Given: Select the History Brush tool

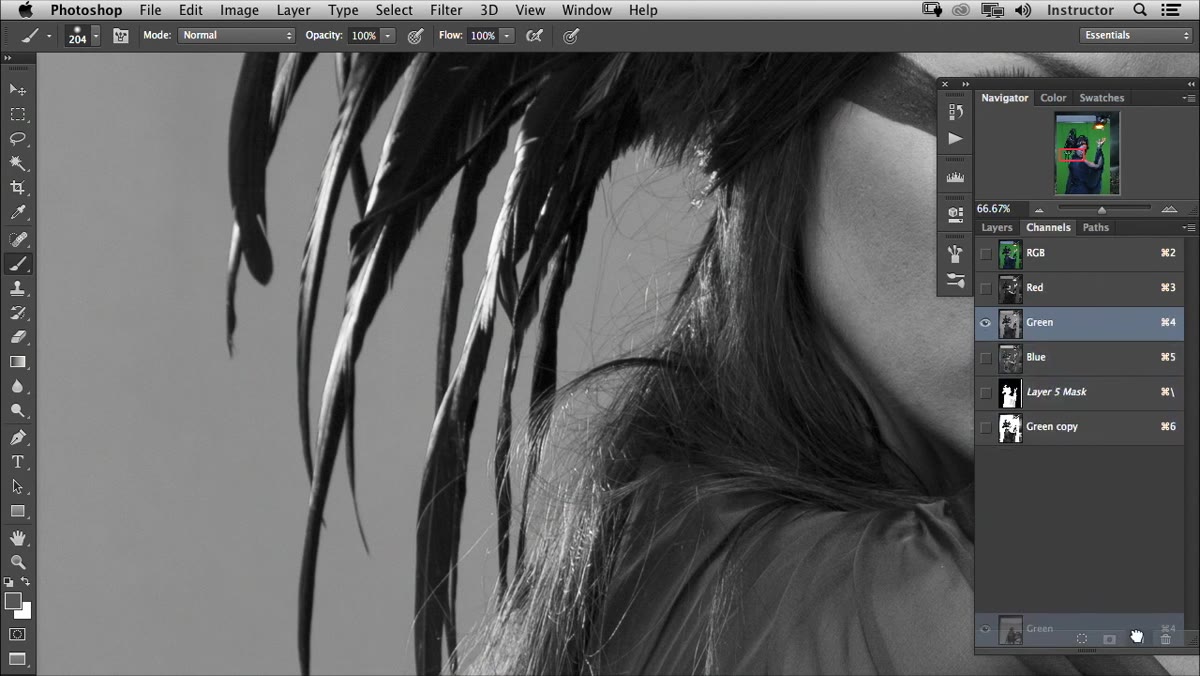Looking at the screenshot, I should 18,313.
